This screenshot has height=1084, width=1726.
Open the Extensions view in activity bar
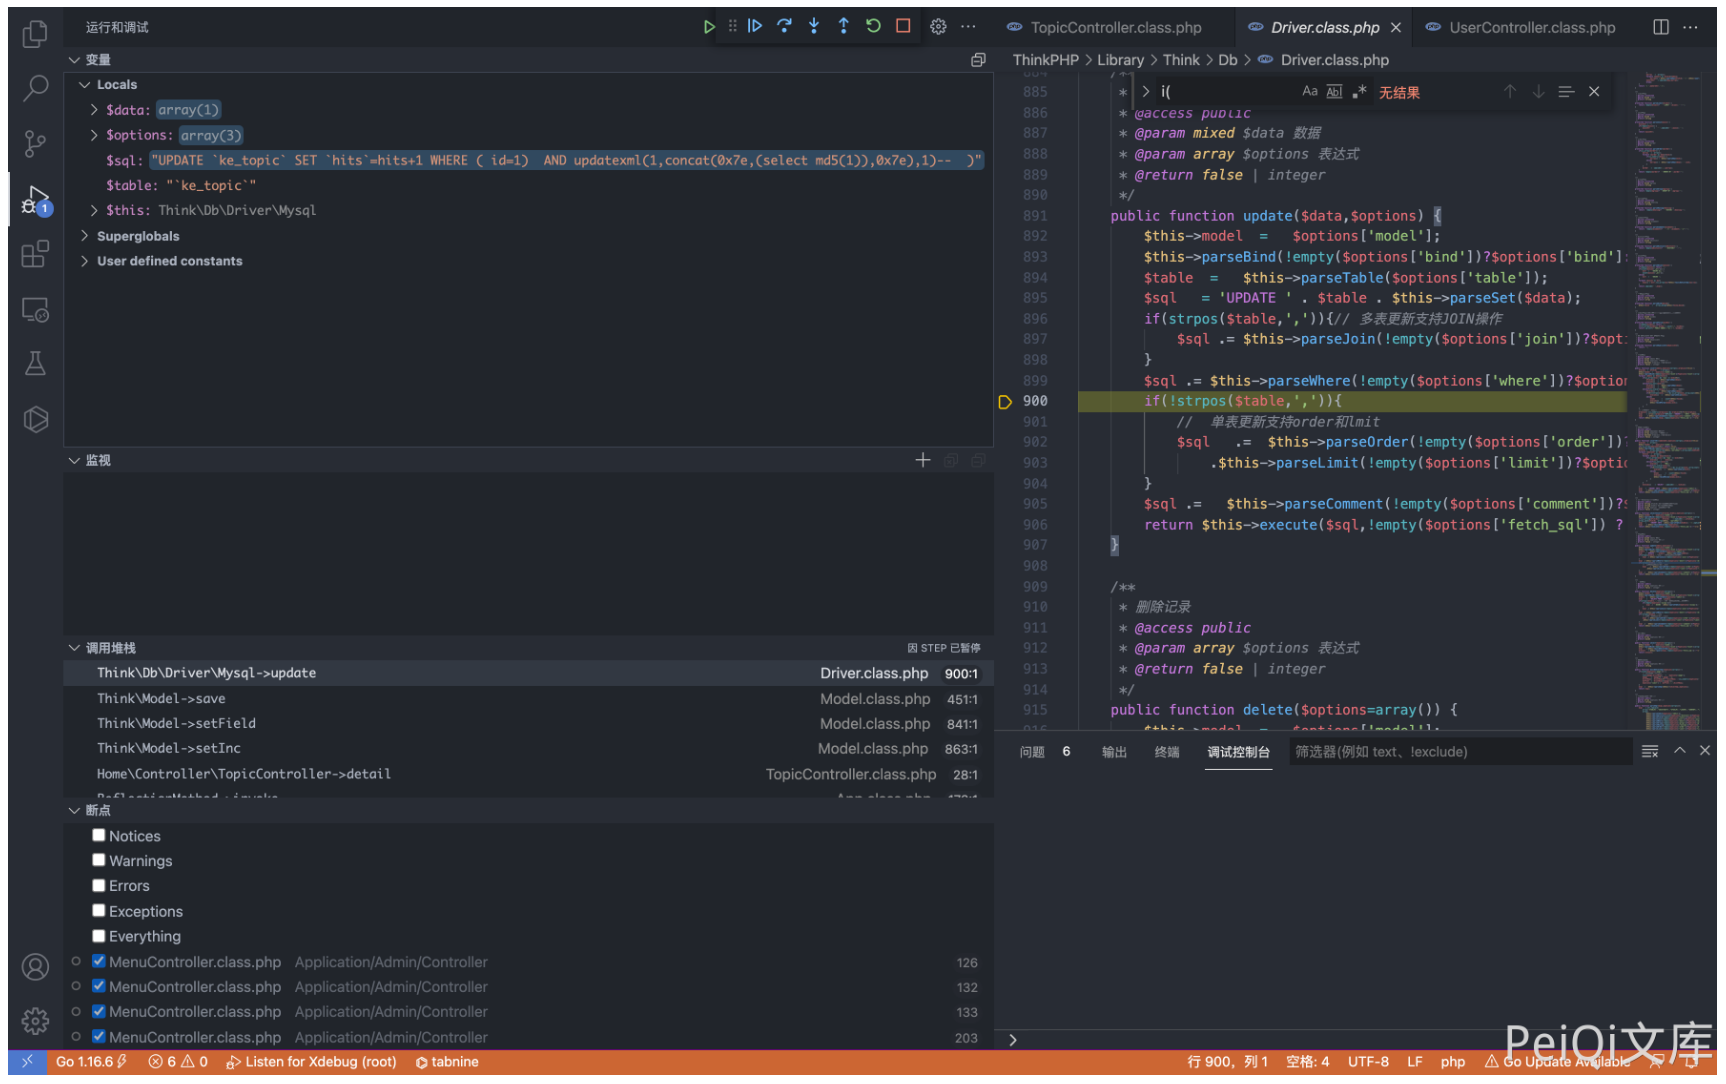point(35,254)
